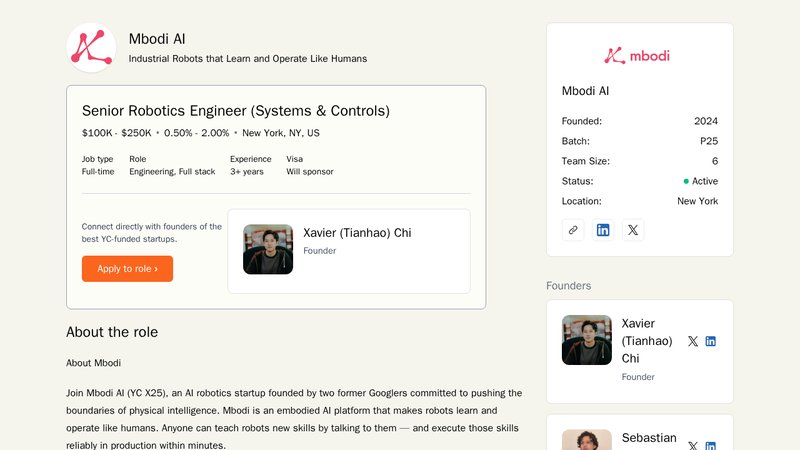Click Xavier's photo in the job card
This screenshot has height=450, width=800.
pos(268,249)
